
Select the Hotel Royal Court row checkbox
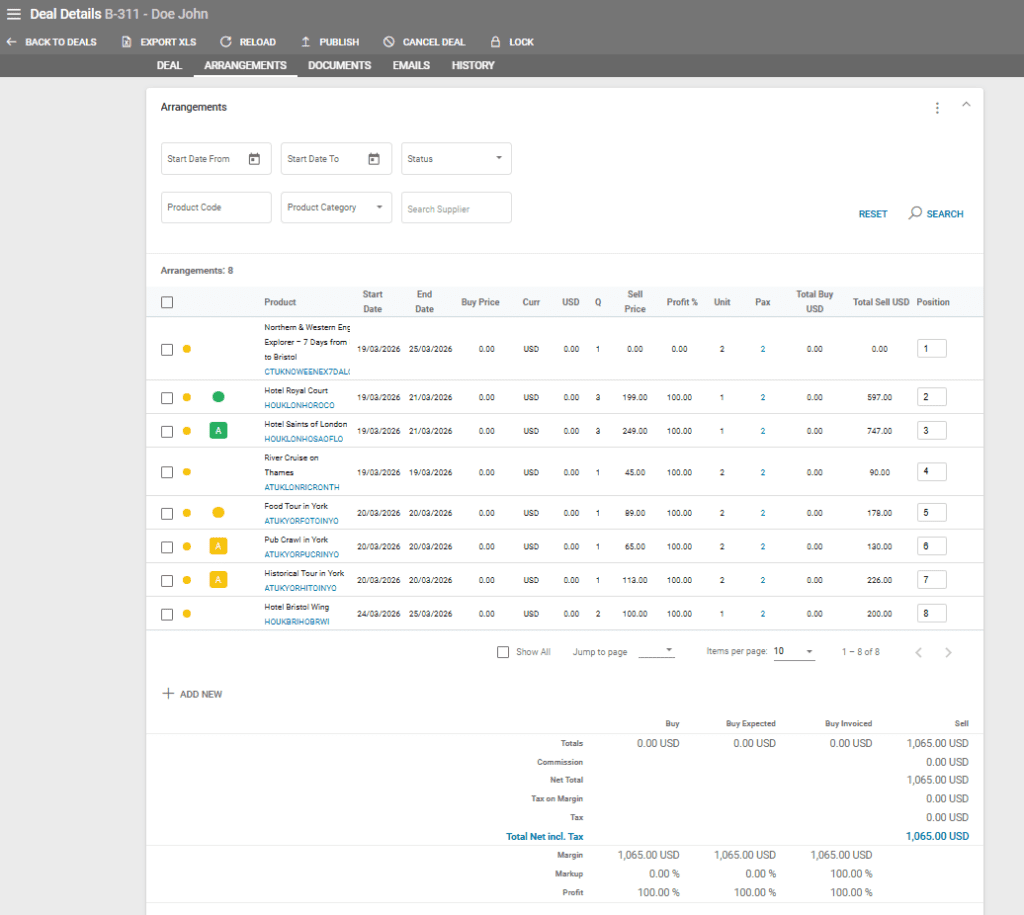pyautogui.click(x=167, y=397)
